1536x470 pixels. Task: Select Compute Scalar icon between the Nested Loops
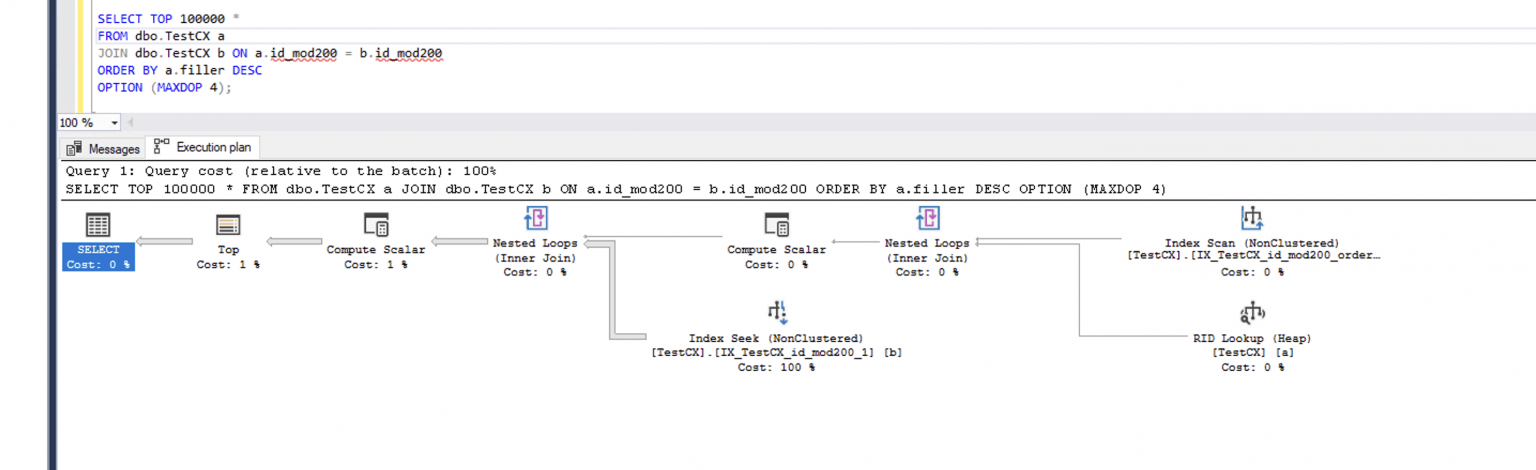pyautogui.click(x=776, y=225)
